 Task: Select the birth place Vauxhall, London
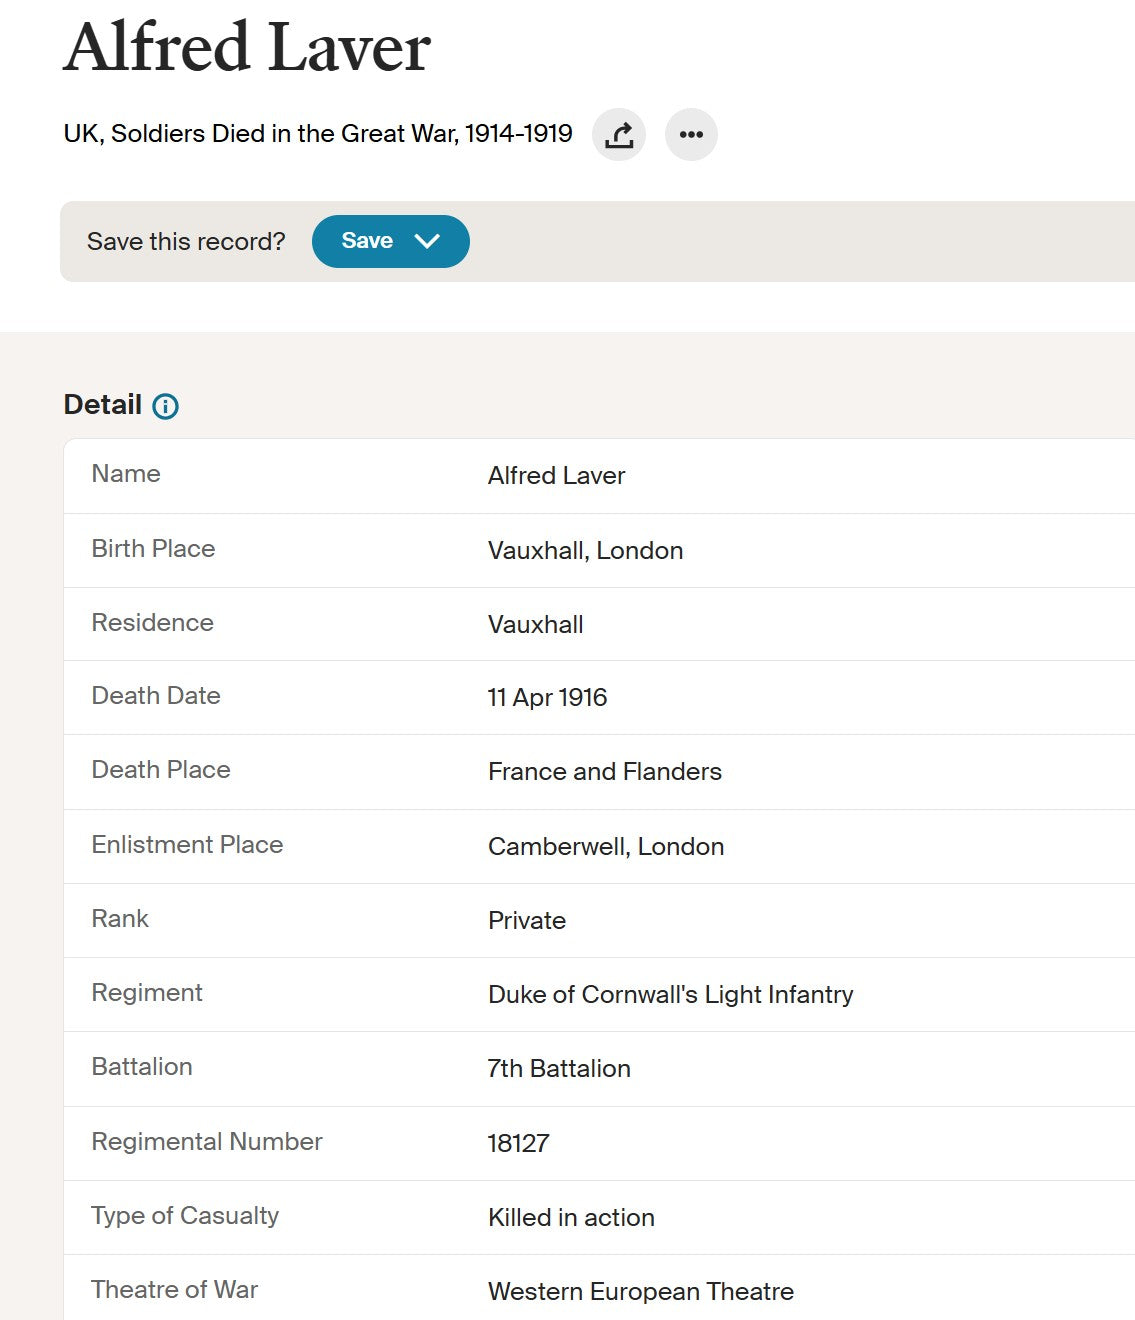pyautogui.click(x=585, y=551)
